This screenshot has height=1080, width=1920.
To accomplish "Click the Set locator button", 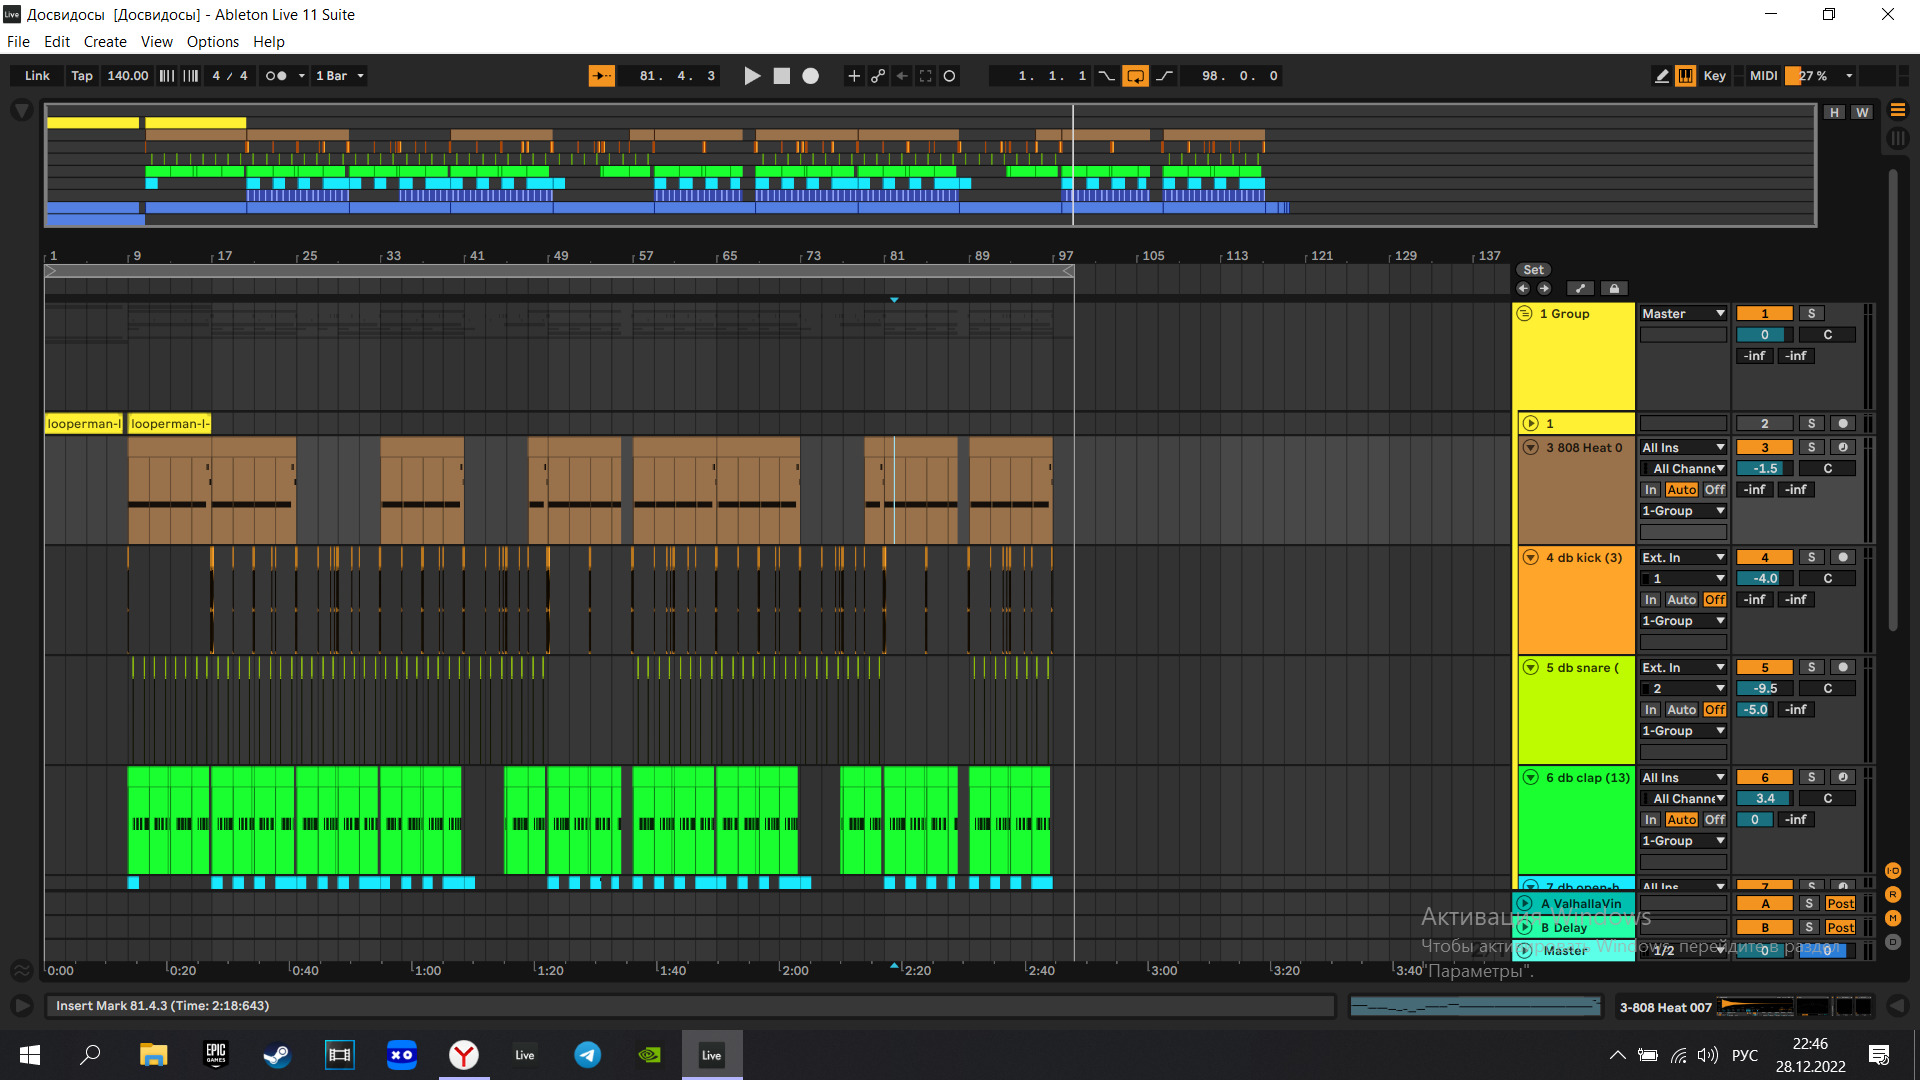I will click(x=1533, y=270).
